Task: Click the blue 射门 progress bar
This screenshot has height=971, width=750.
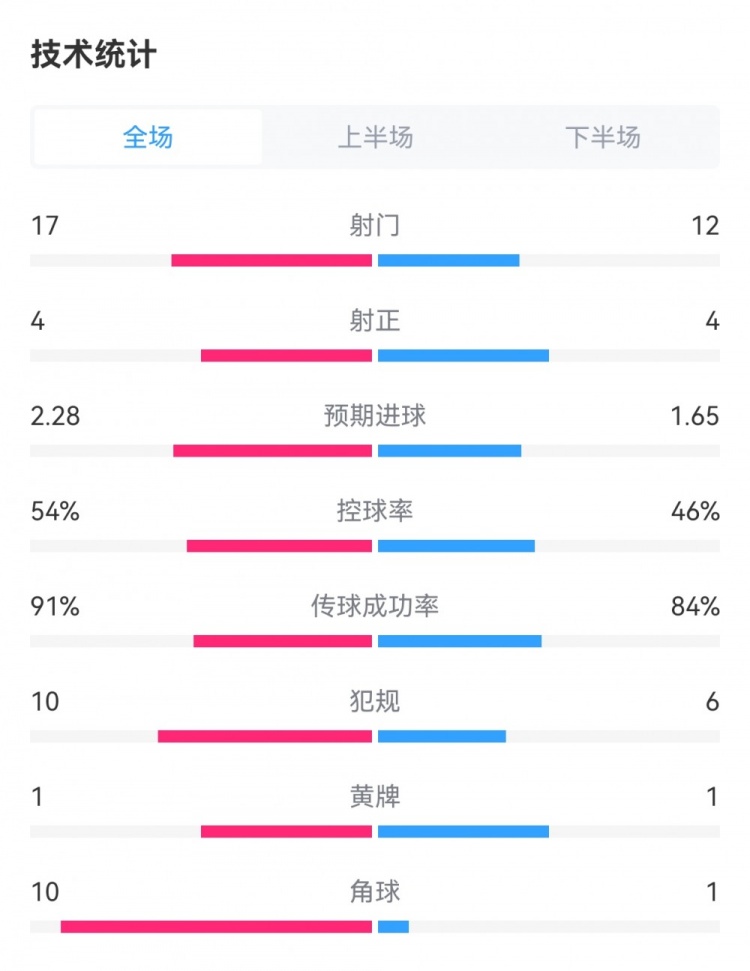Action: (449, 261)
